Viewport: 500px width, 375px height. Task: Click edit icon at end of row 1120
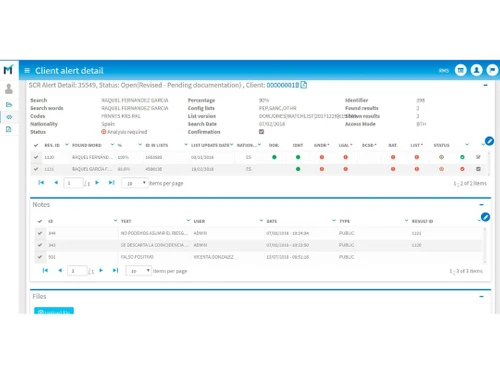pyautogui.click(x=478, y=157)
